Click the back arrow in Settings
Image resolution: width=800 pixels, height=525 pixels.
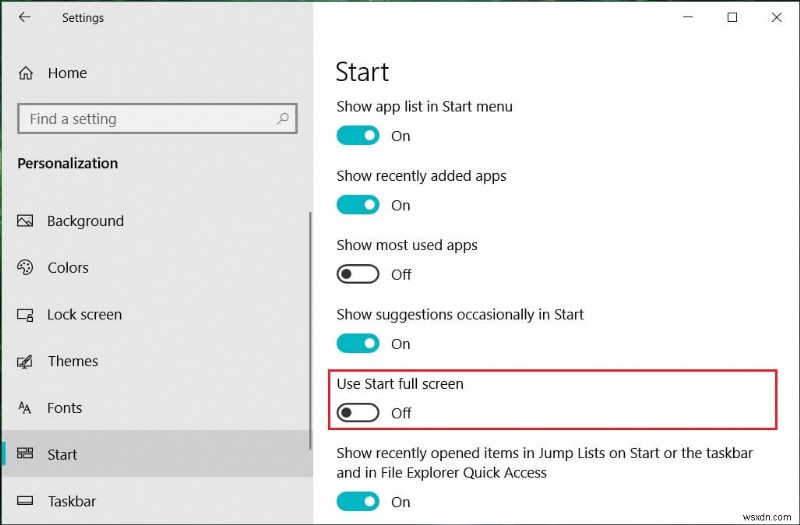point(24,17)
